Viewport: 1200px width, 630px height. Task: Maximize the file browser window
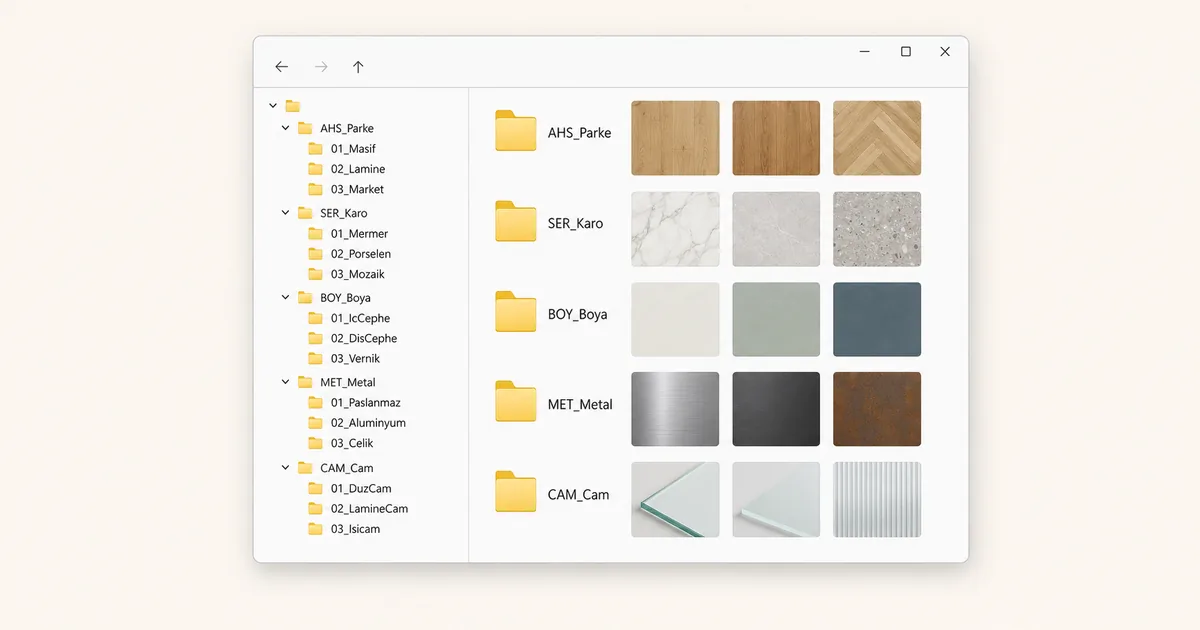coord(905,52)
